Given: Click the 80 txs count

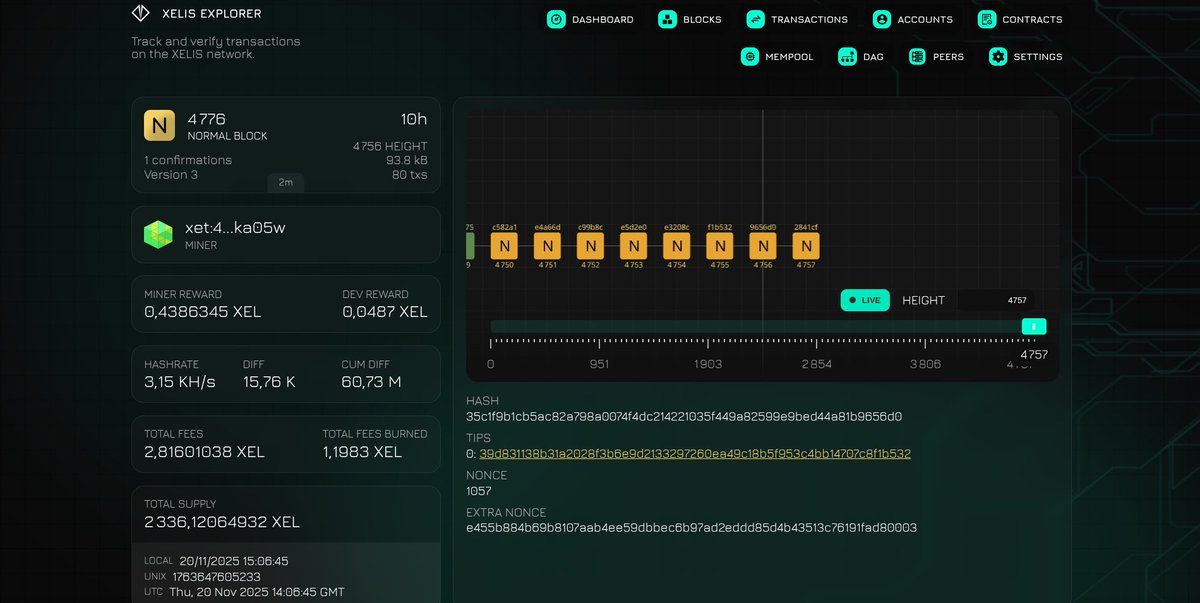Looking at the screenshot, I should click(410, 175).
